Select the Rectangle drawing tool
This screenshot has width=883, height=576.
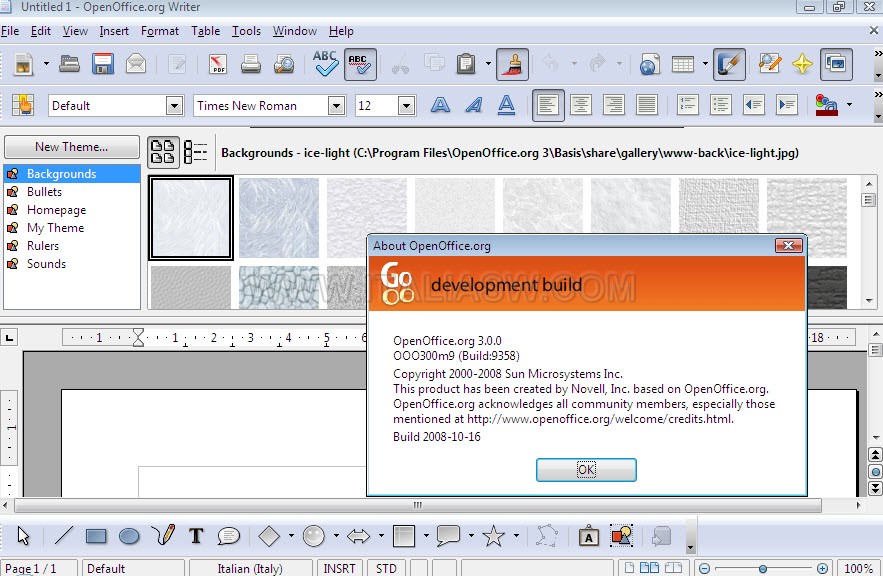[96, 535]
